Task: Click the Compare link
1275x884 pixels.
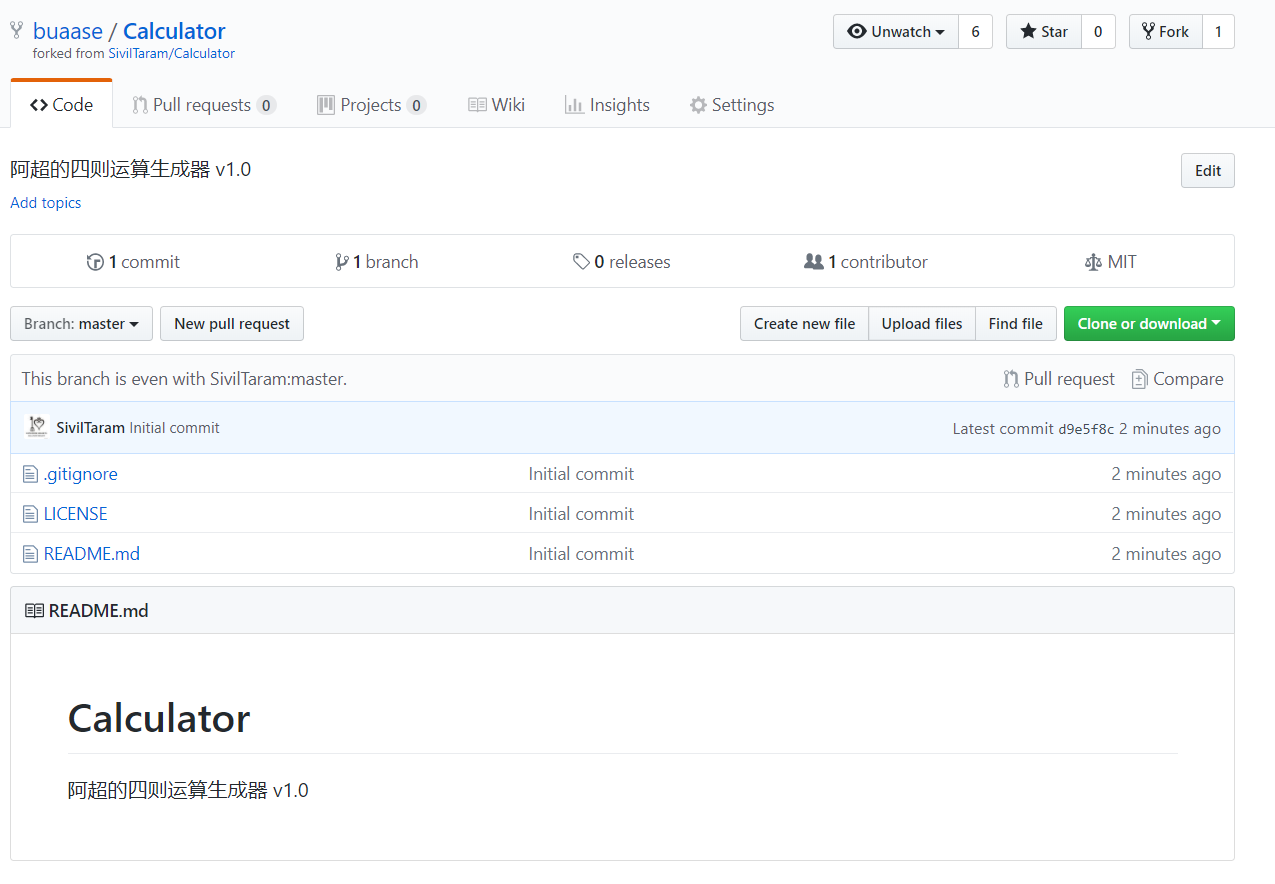Action: click(1177, 379)
